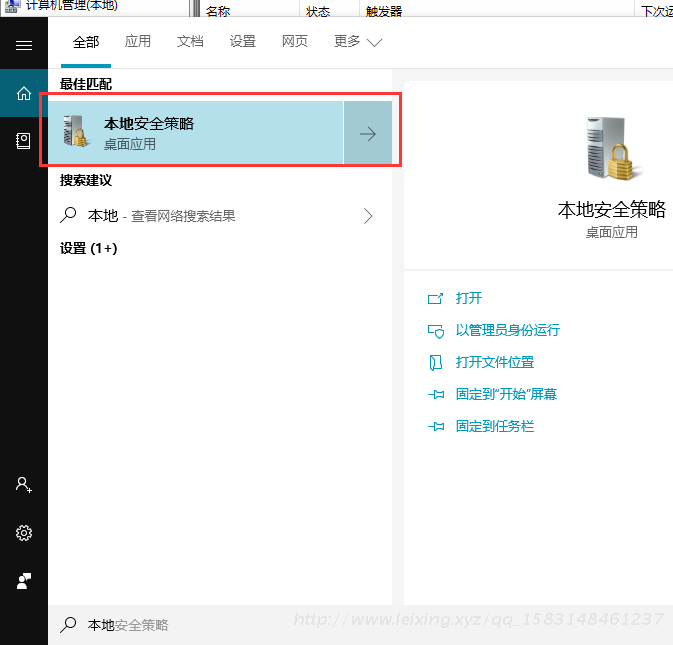Click the 打开 icon in the actions list
The height and width of the screenshot is (645, 673).
coord(435,298)
